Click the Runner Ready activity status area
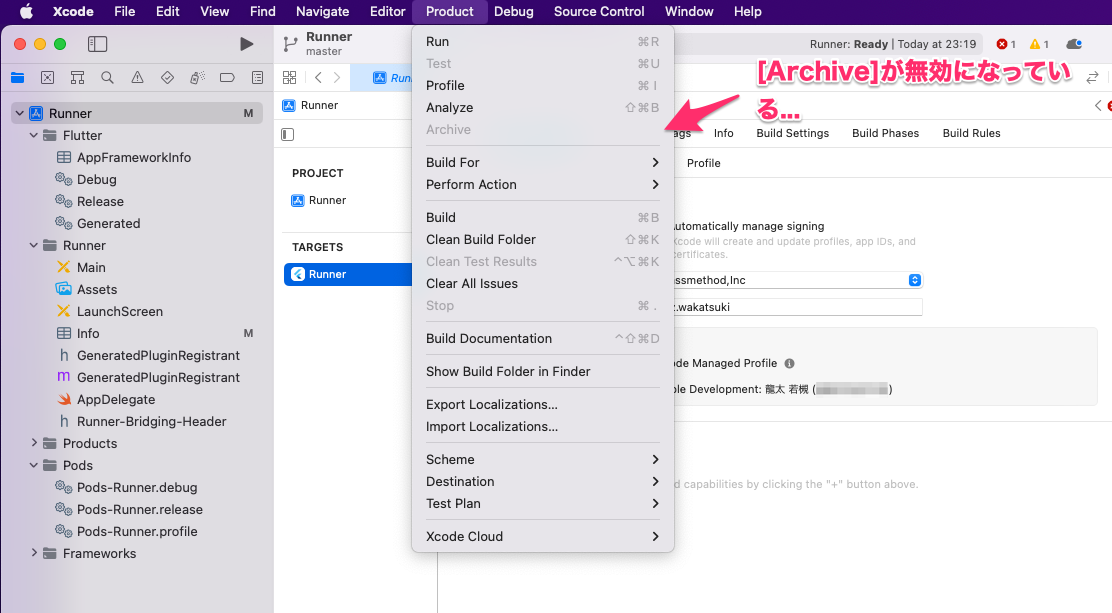1112x613 pixels. coord(893,44)
